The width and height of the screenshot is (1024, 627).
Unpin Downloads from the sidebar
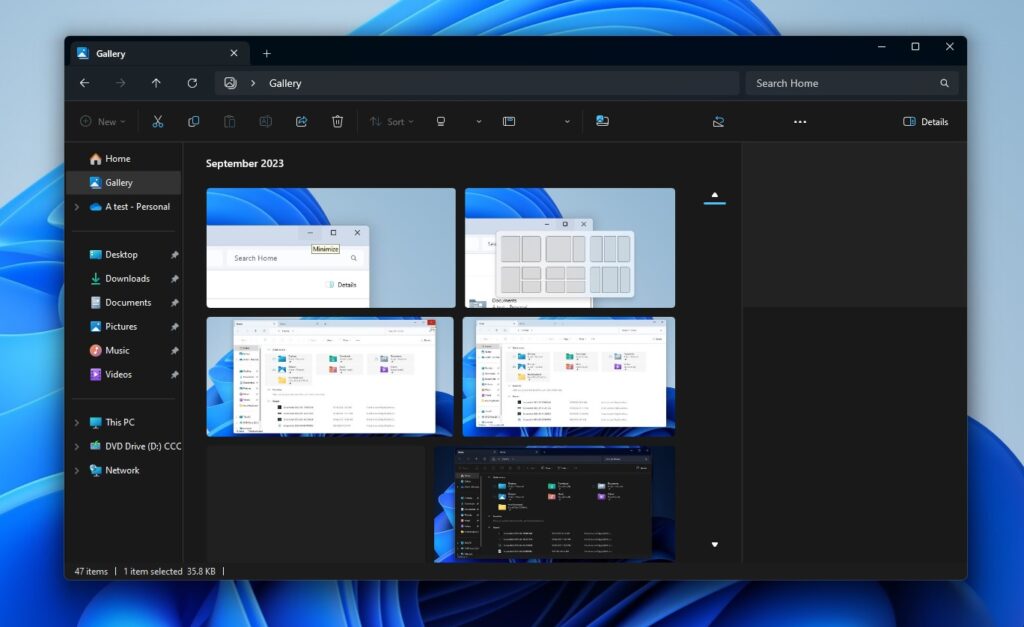click(x=173, y=278)
